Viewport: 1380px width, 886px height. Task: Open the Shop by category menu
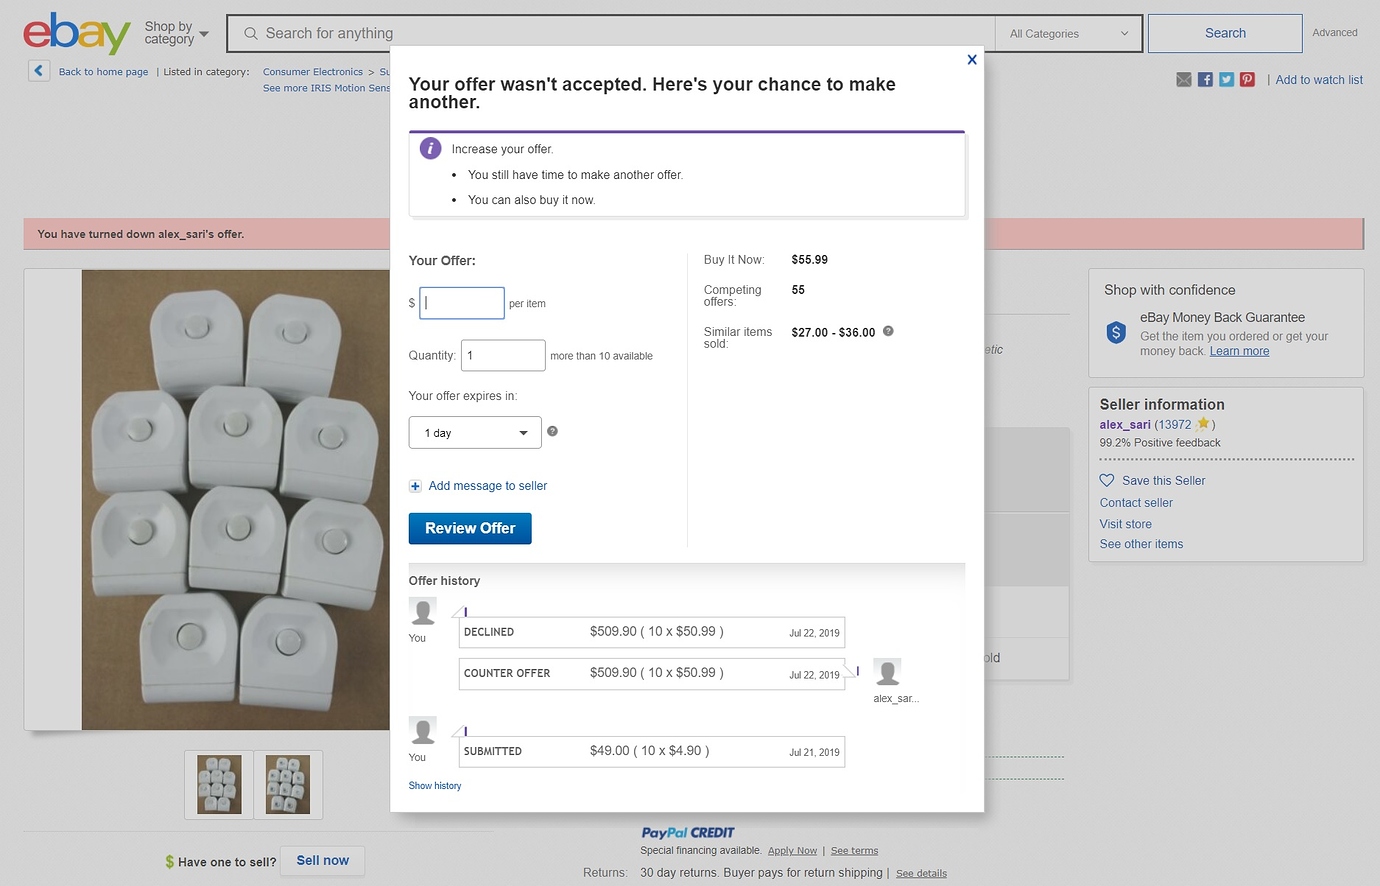[176, 33]
